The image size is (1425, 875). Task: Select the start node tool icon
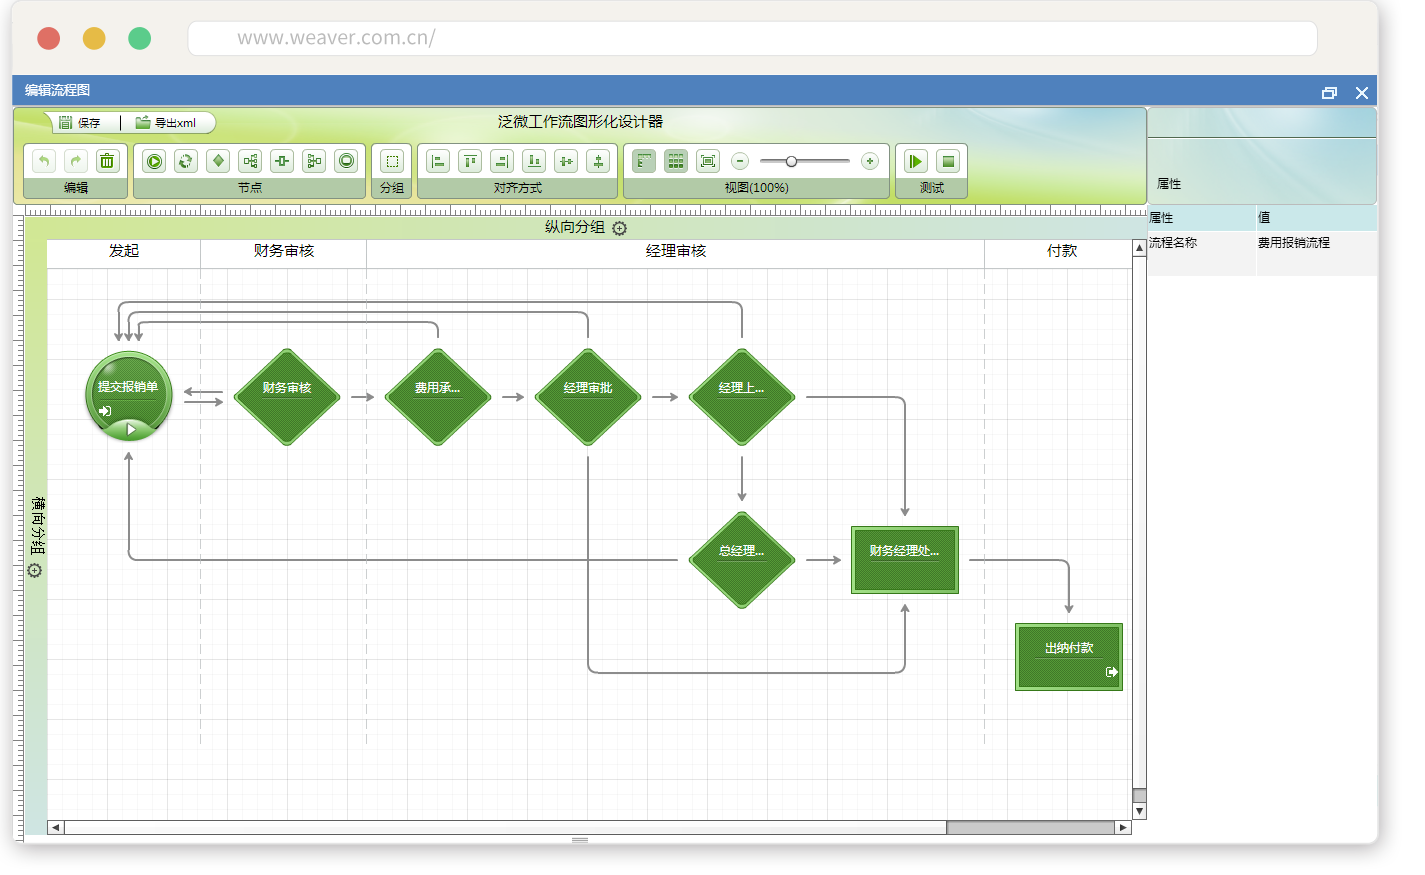[x=154, y=161]
